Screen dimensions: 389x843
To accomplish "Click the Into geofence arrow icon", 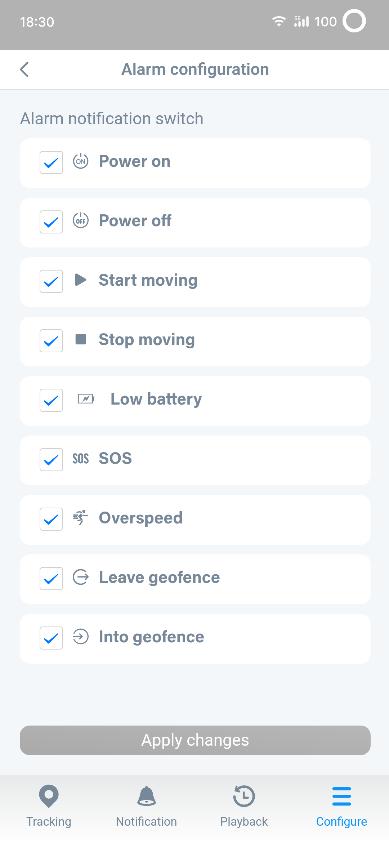I will (x=80, y=637).
